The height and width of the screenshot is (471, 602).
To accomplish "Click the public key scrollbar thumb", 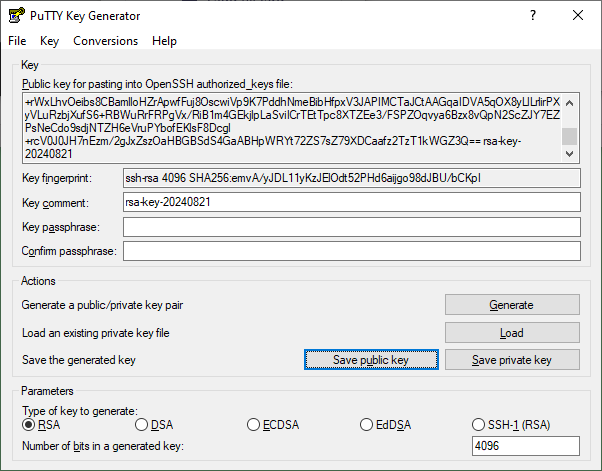I will 570,137.
